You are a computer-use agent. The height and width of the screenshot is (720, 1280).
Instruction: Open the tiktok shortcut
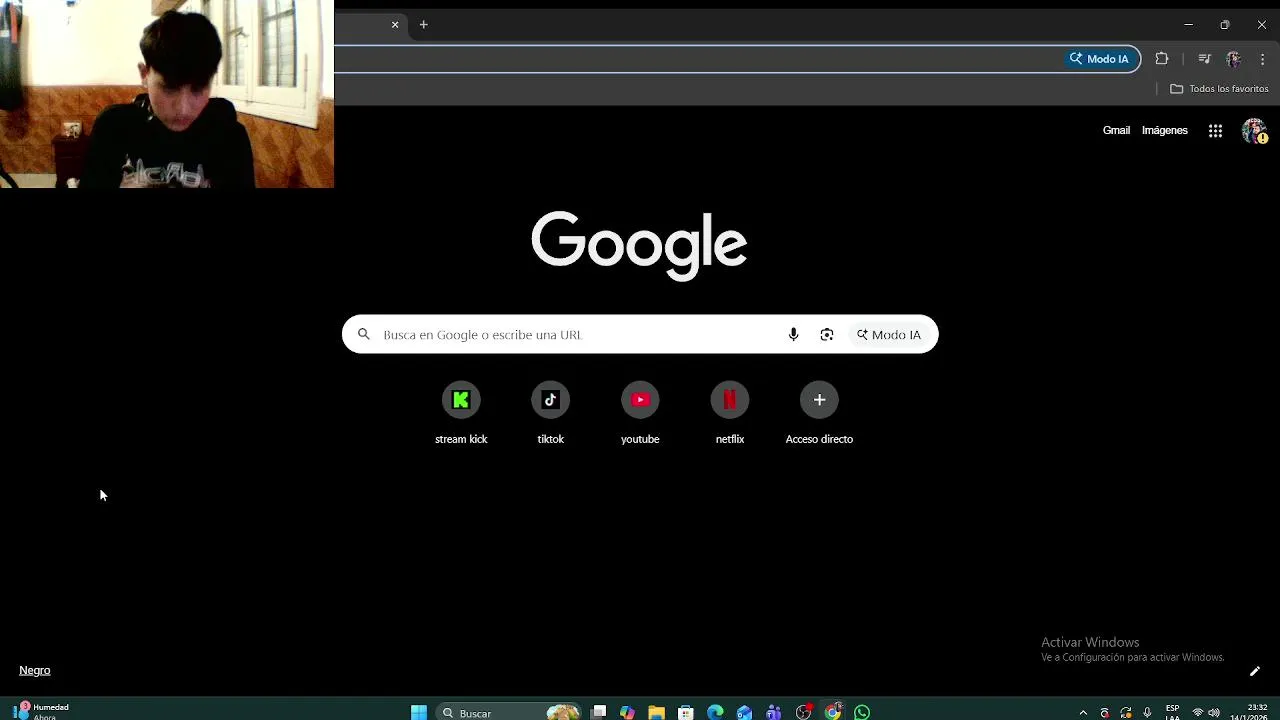click(x=550, y=414)
